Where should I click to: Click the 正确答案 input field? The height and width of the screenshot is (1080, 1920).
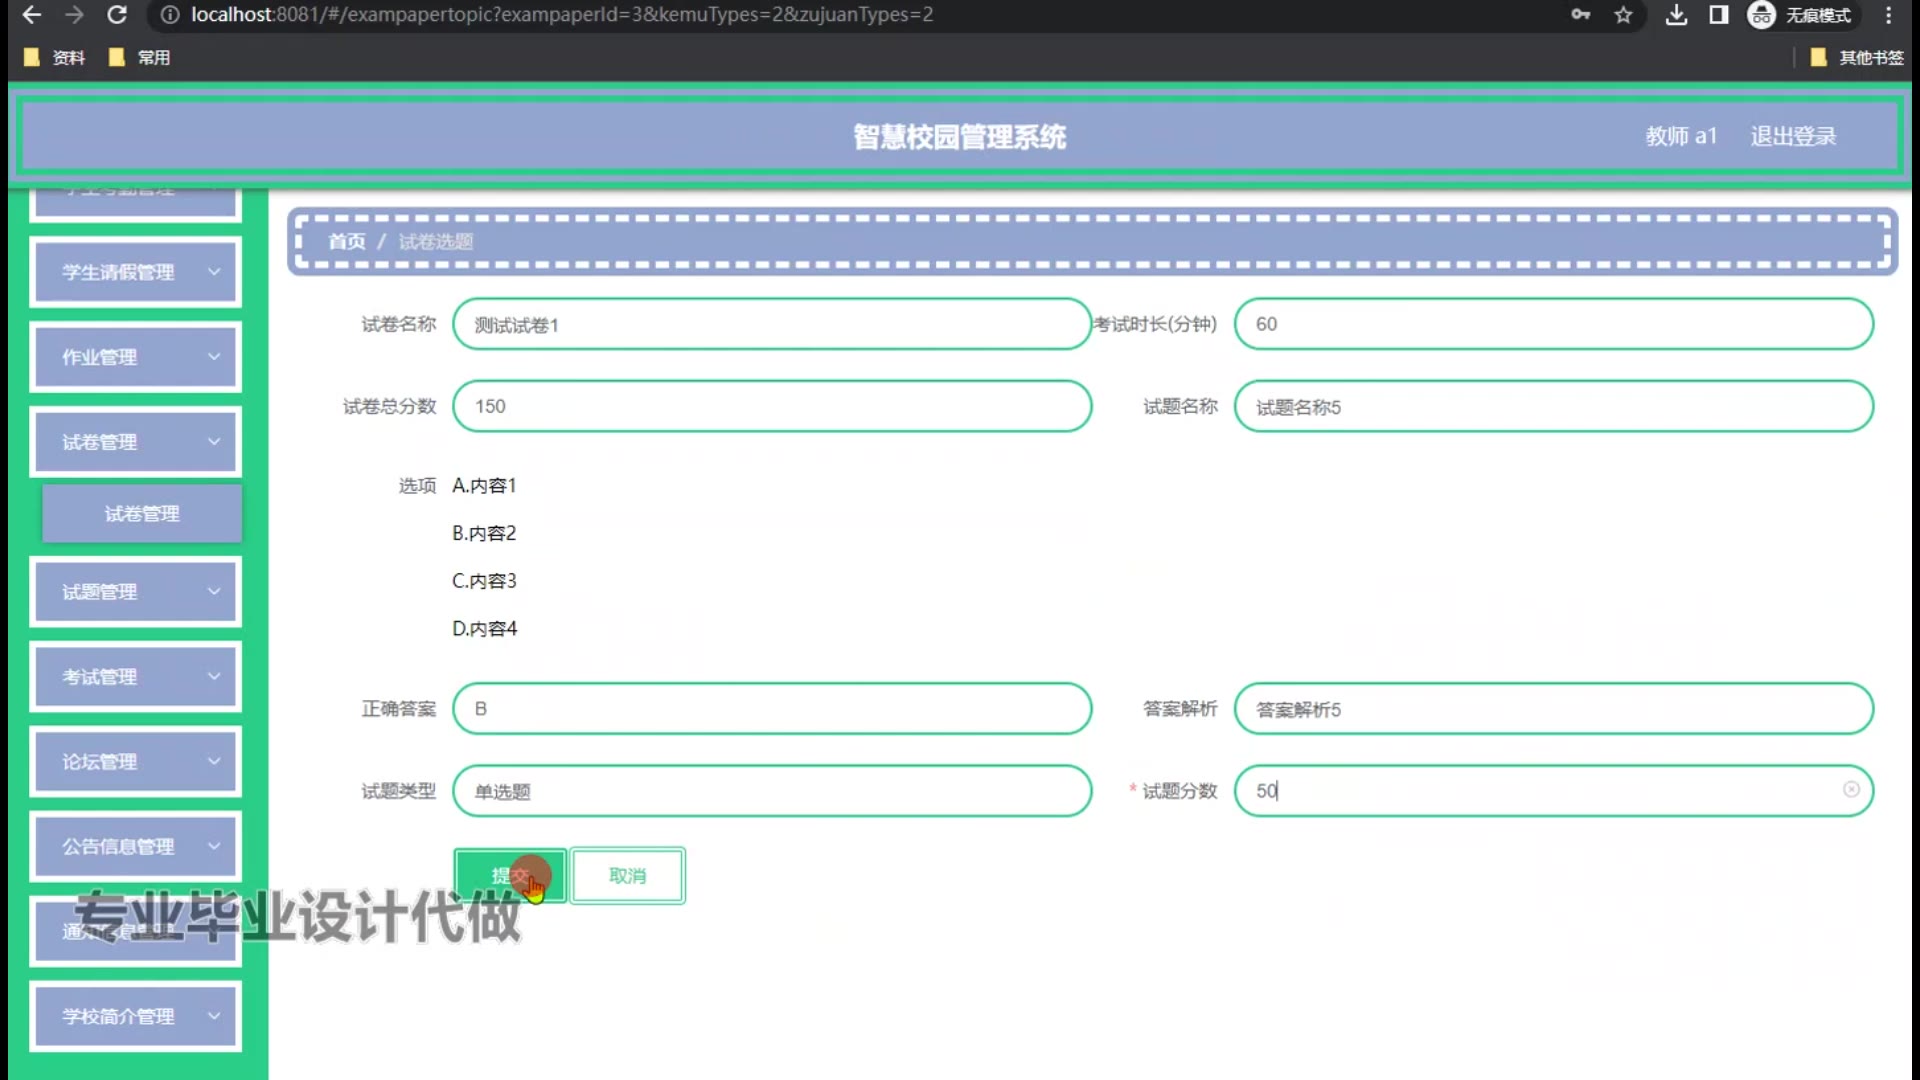click(771, 709)
